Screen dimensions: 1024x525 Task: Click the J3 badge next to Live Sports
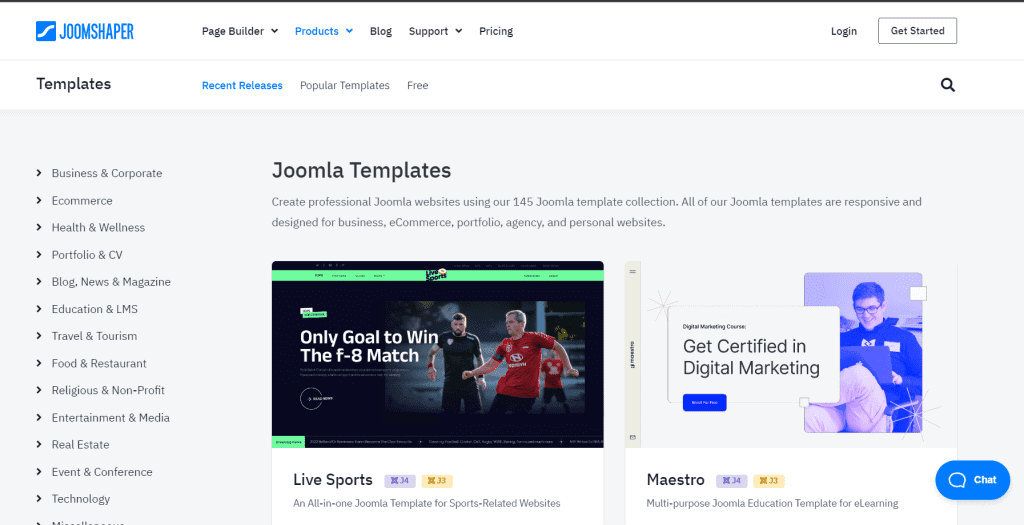click(437, 481)
